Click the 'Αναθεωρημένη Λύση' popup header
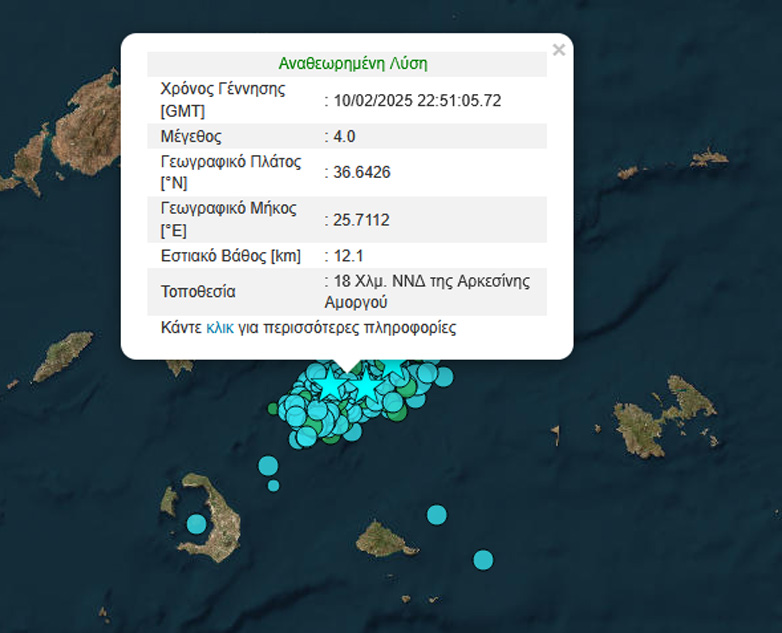 353,64
